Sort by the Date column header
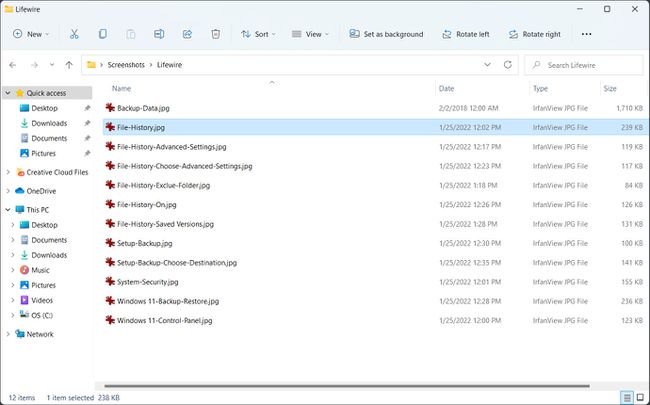Viewport: 650px width, 405px height. (446, 88)
